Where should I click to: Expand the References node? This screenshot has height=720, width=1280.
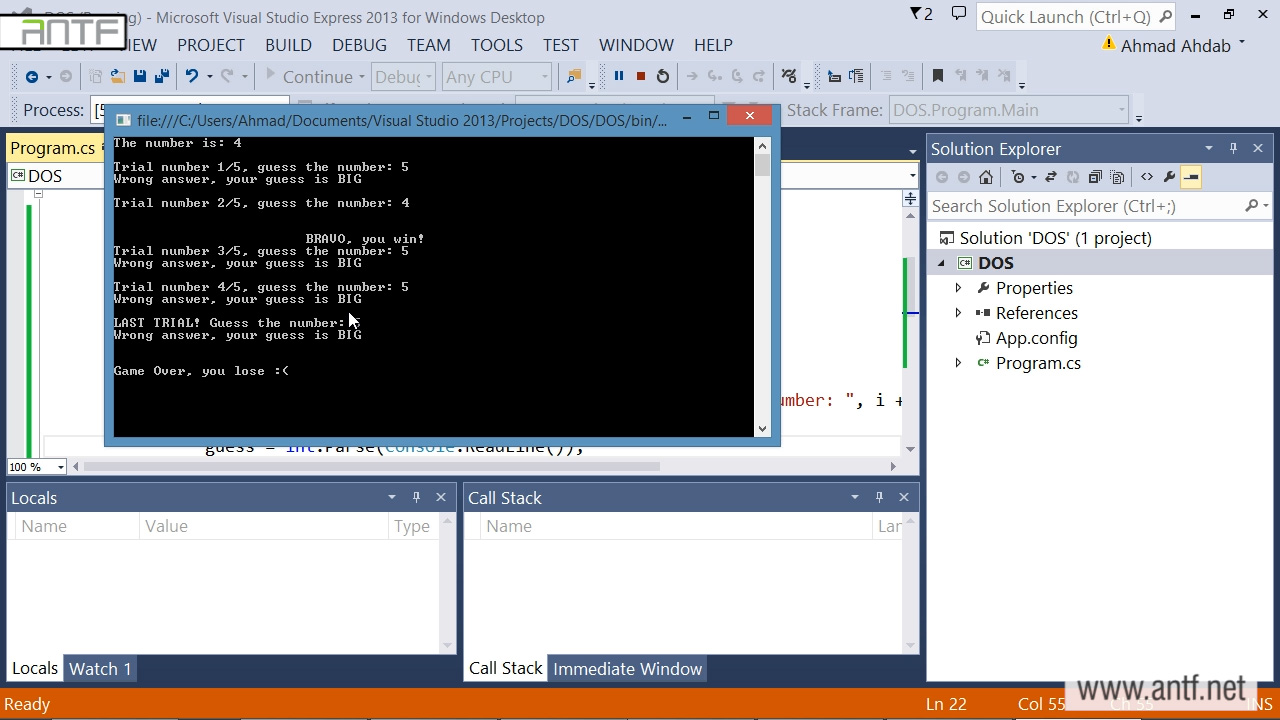click(x=958, y=313)
